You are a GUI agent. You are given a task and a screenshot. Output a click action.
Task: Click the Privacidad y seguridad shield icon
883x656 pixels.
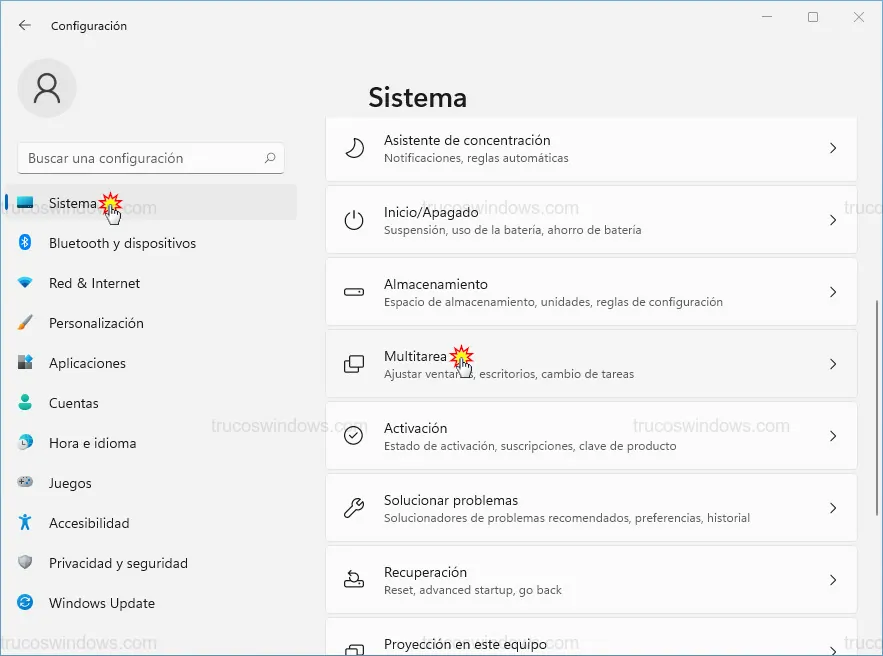25,563
